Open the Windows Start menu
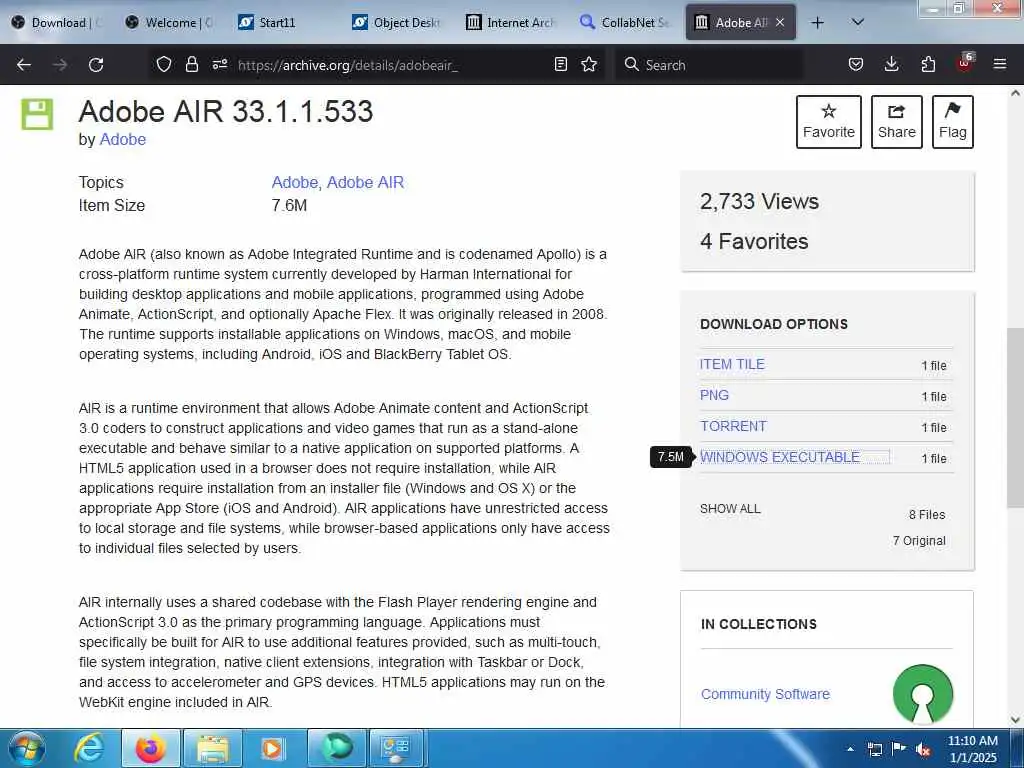 [27, 748]
